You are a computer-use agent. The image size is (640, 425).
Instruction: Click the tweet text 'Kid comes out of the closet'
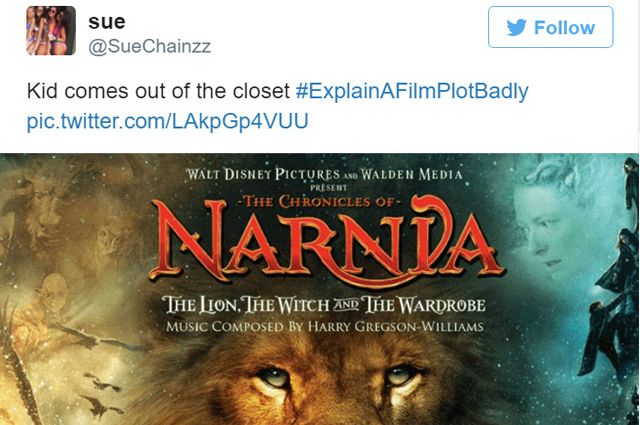(158, 91)
